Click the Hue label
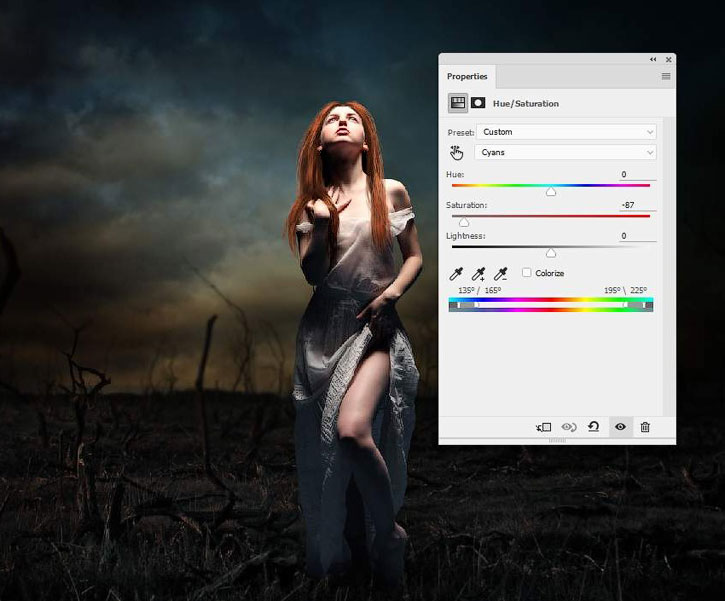Screen dimensions: 725x601 455,174
